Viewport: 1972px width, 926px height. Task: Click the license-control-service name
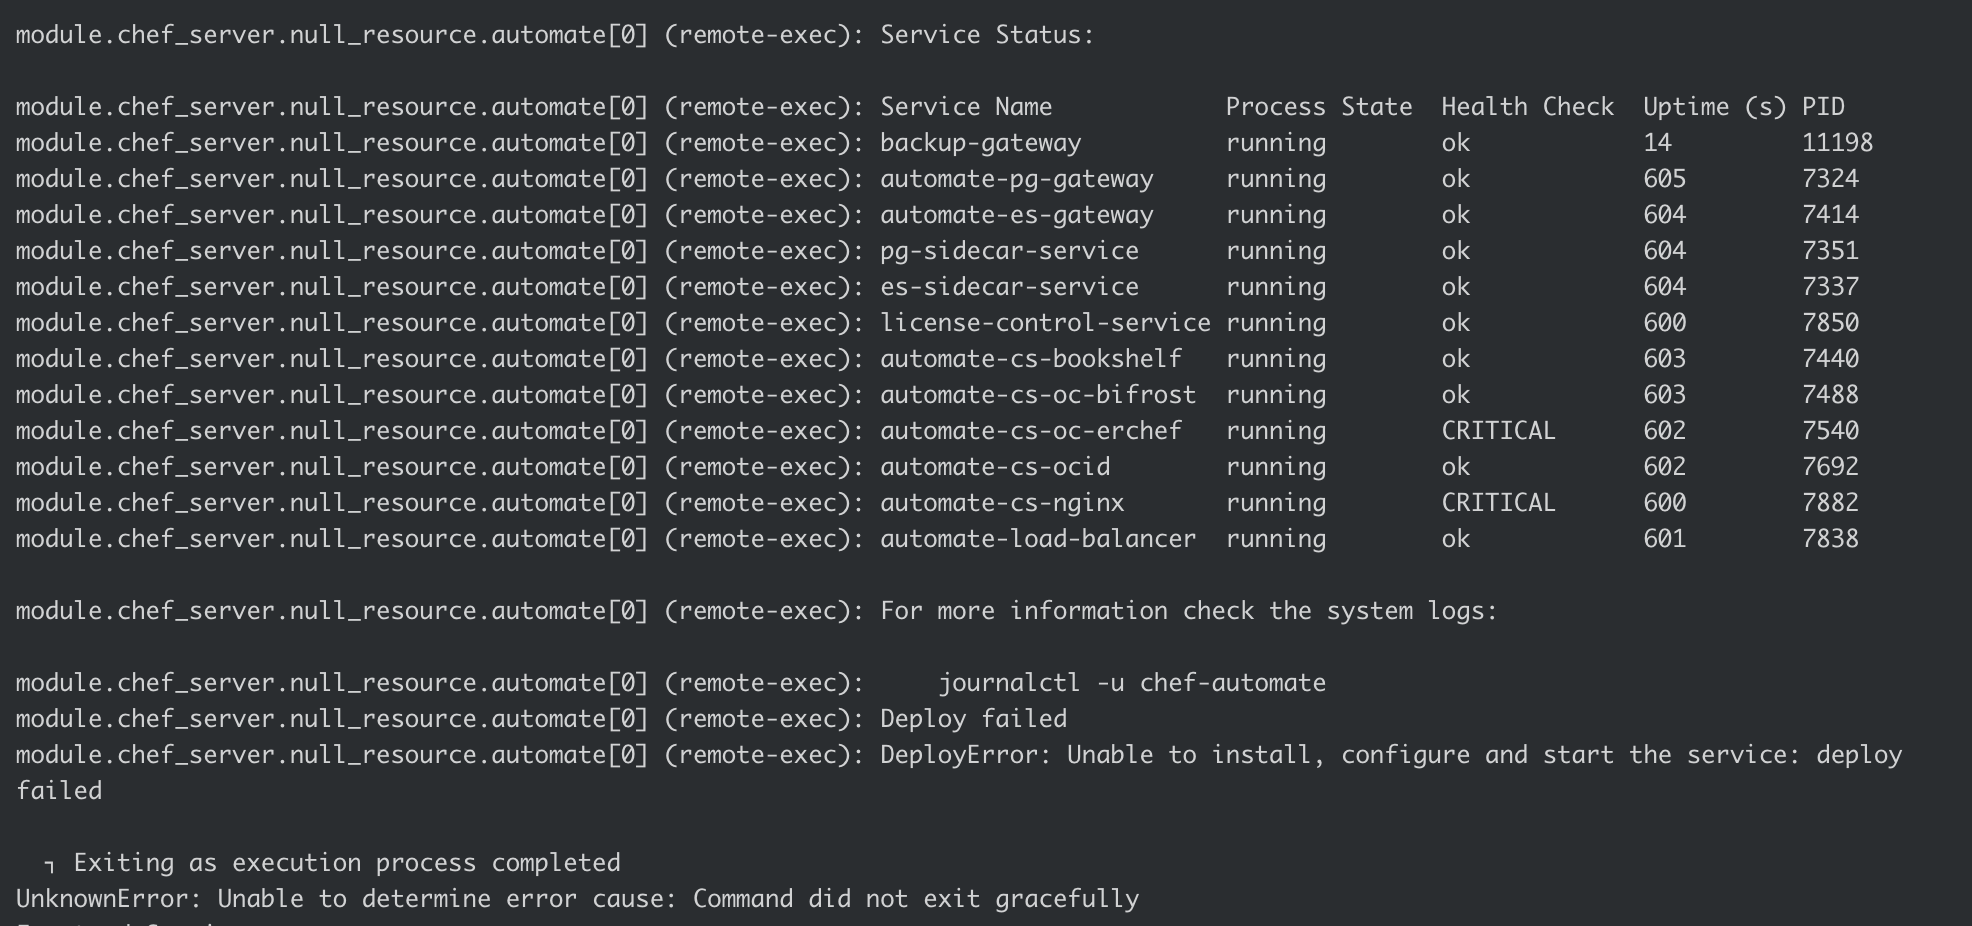pyautogui.click(x=1045, y=323)
